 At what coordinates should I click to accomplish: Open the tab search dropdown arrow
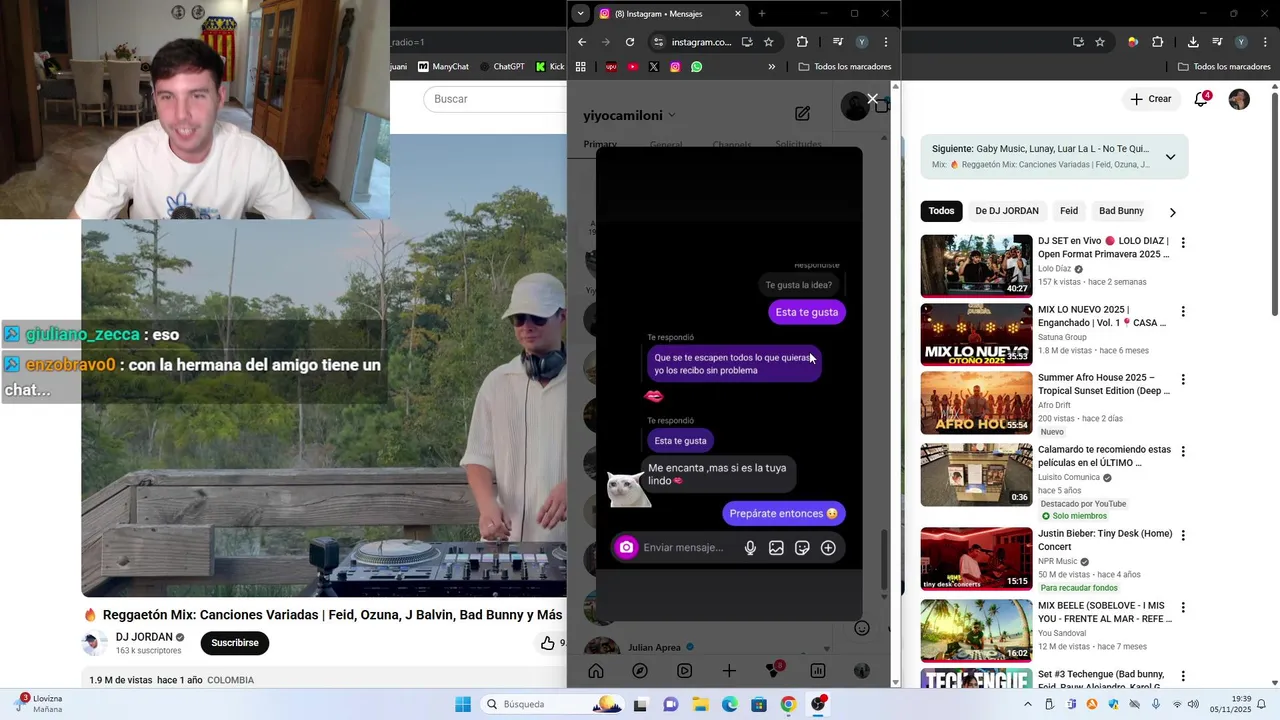pos(581,14)
